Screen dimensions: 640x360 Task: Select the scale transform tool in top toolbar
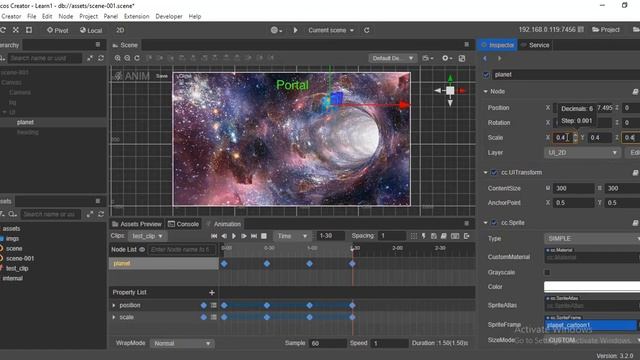point(16,30)
